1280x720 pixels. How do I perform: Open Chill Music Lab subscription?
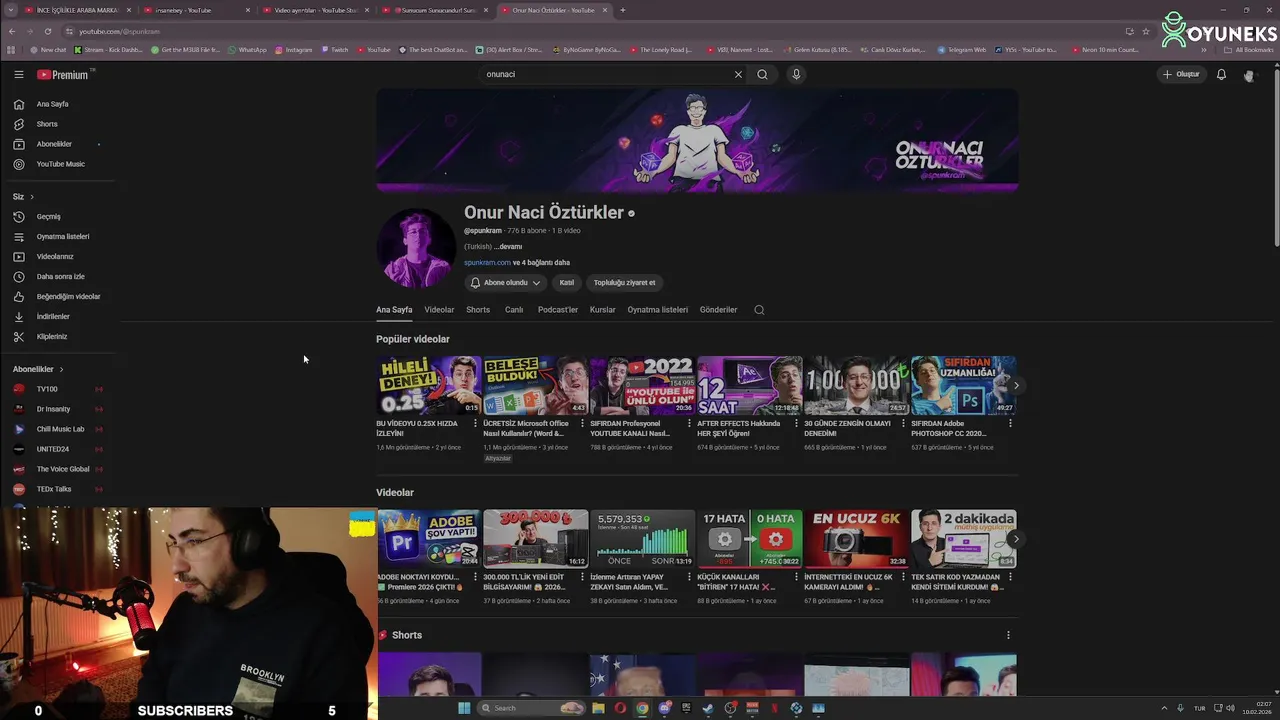coord(58,429)
